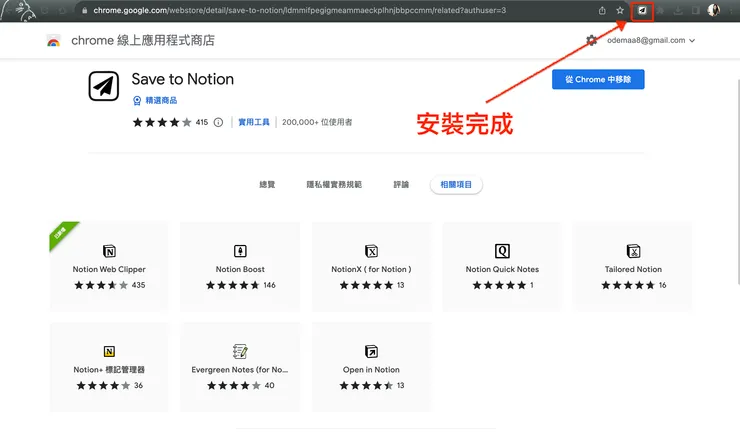This screenshot has width=740, height=437.
Task: Click the Save to Notion paper plane logo
Action: coord(104,86)
